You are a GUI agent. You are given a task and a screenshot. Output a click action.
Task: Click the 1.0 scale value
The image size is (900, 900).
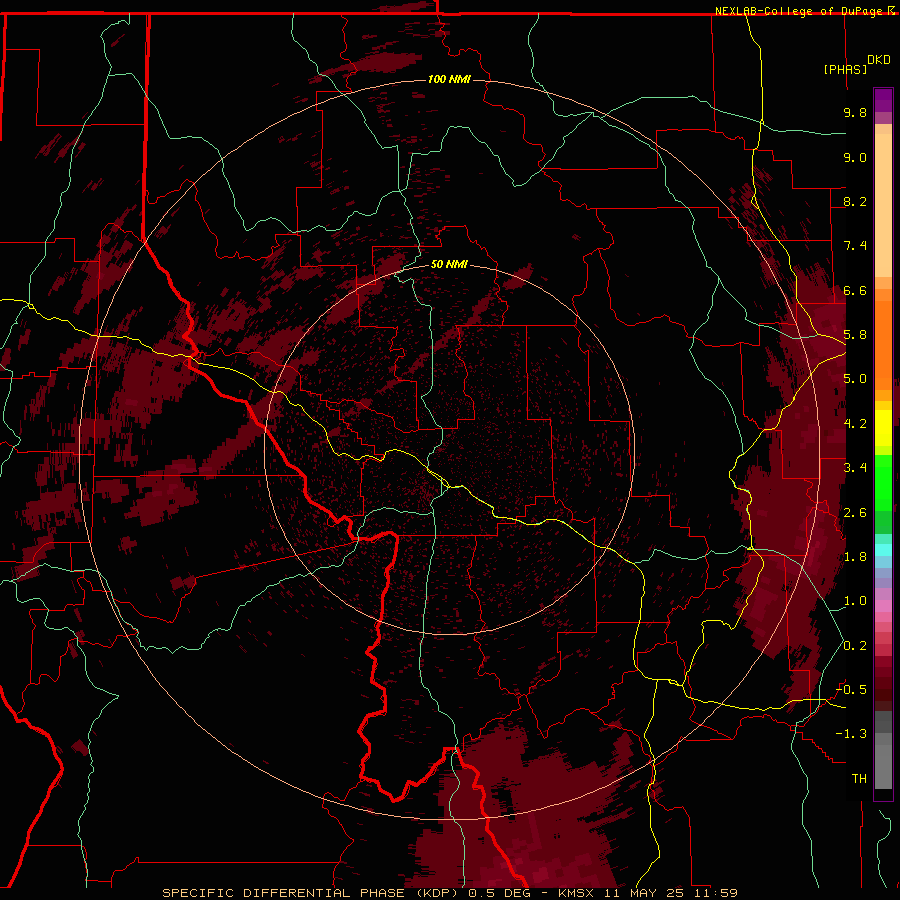tap(855, 601)
